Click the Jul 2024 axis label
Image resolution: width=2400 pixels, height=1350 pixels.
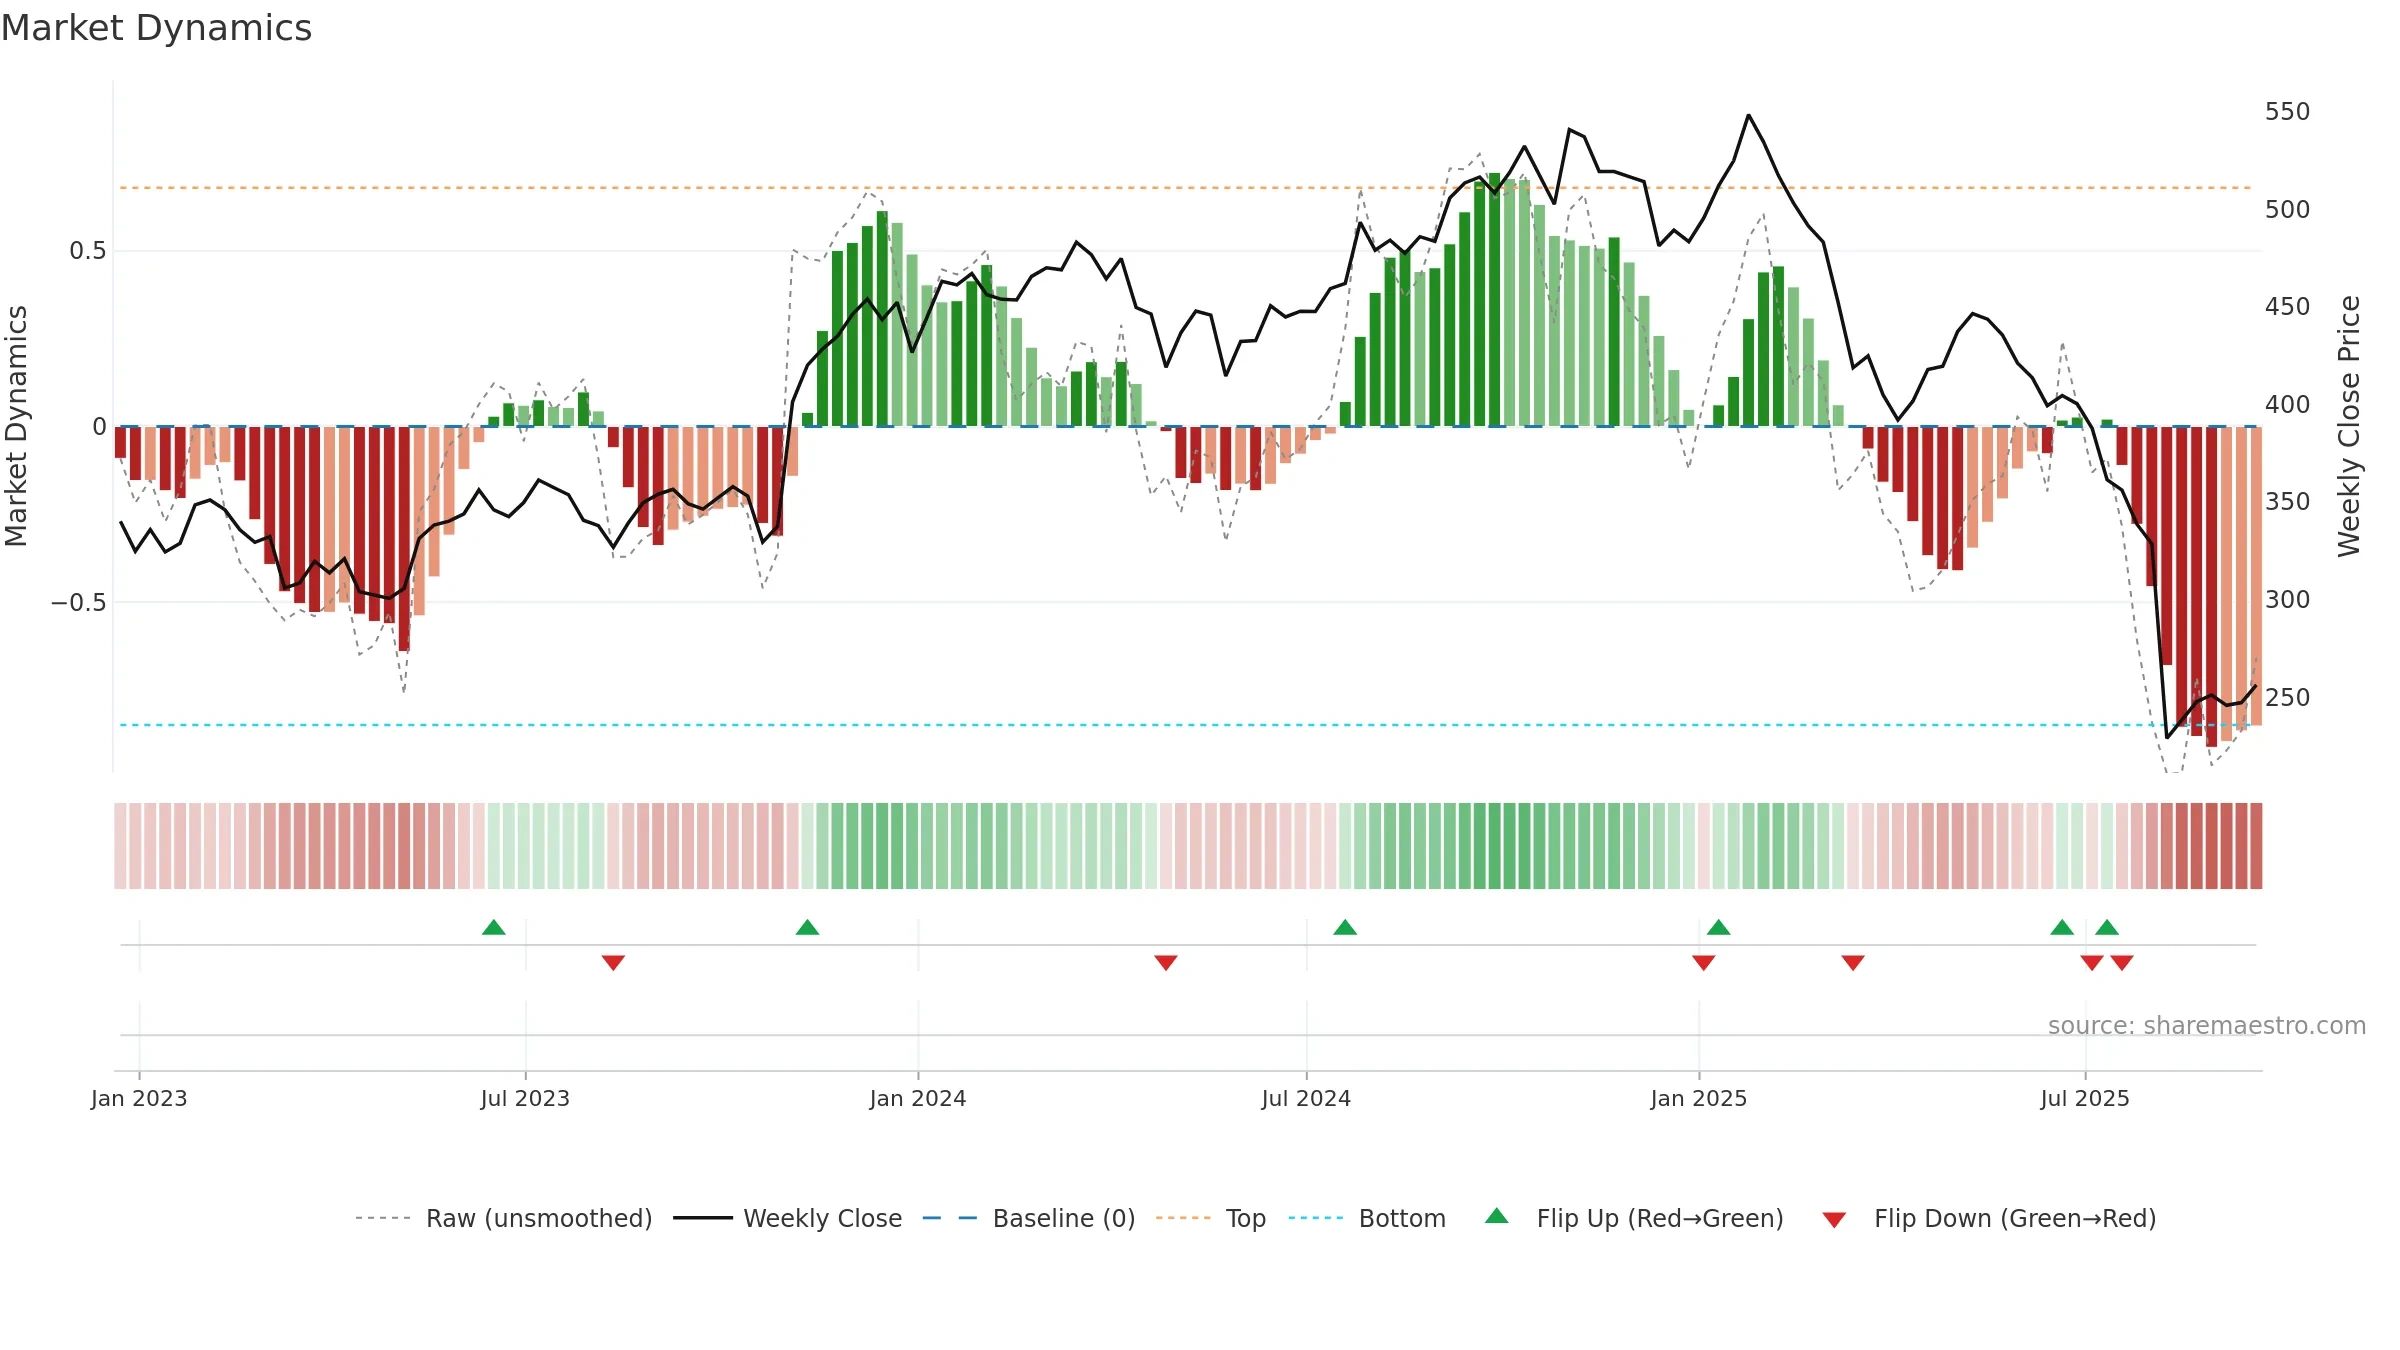tap(1306, 1098)
